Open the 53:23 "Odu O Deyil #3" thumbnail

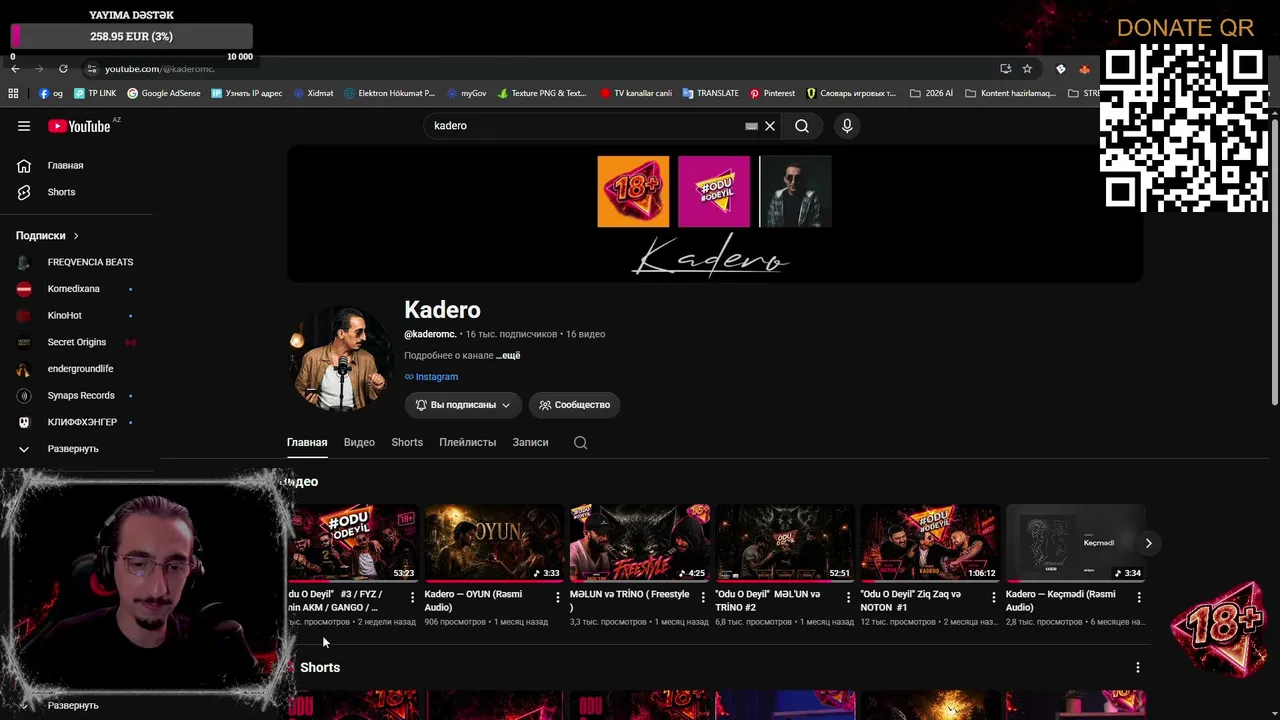pyautogui.click(x=353, y=543)
